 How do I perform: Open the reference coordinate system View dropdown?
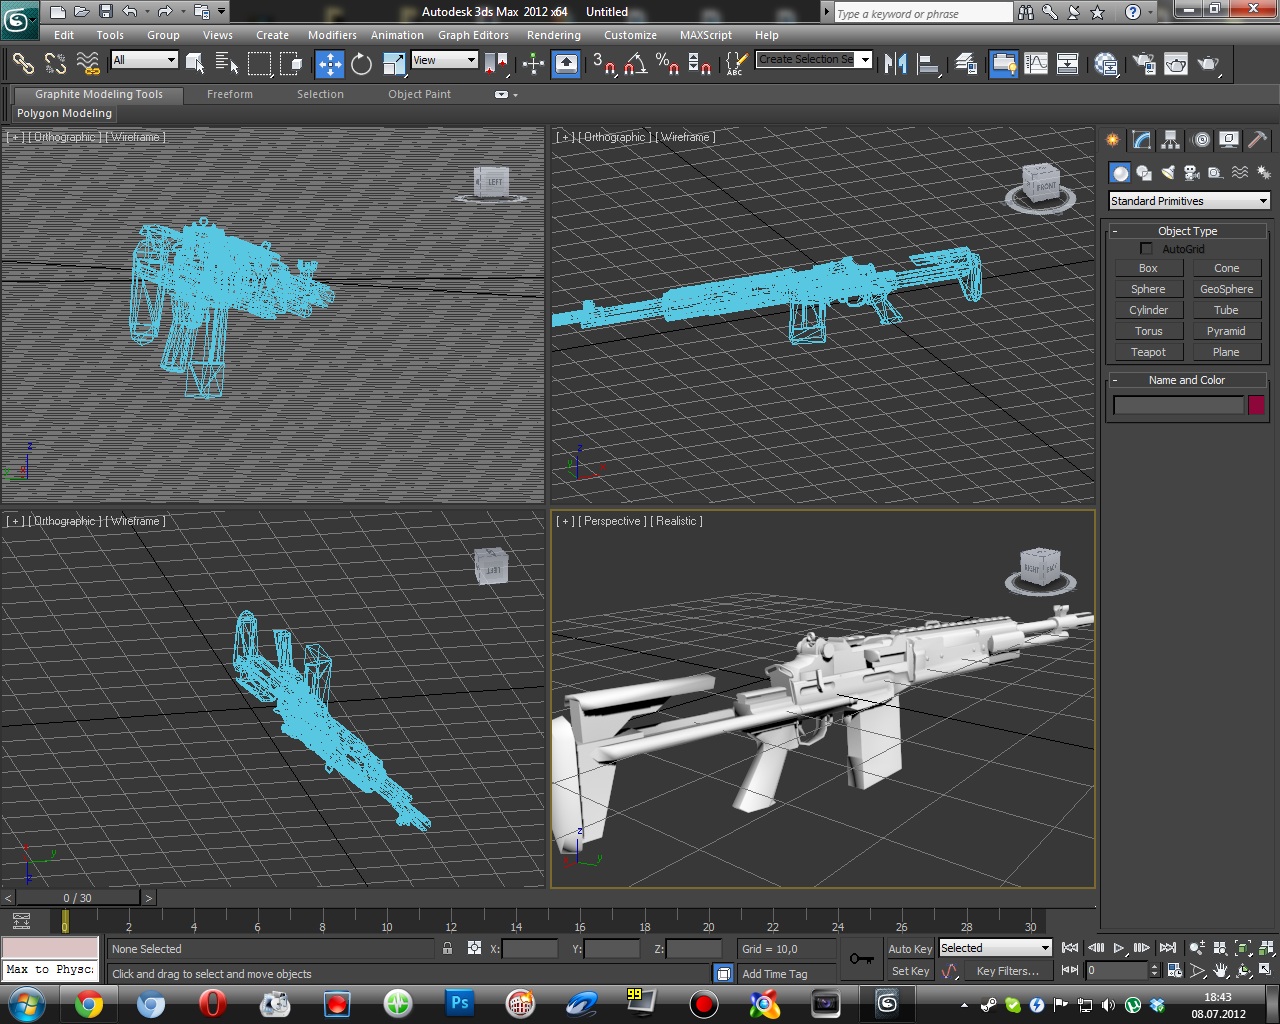pyautogui.click(x=444, y=60)
